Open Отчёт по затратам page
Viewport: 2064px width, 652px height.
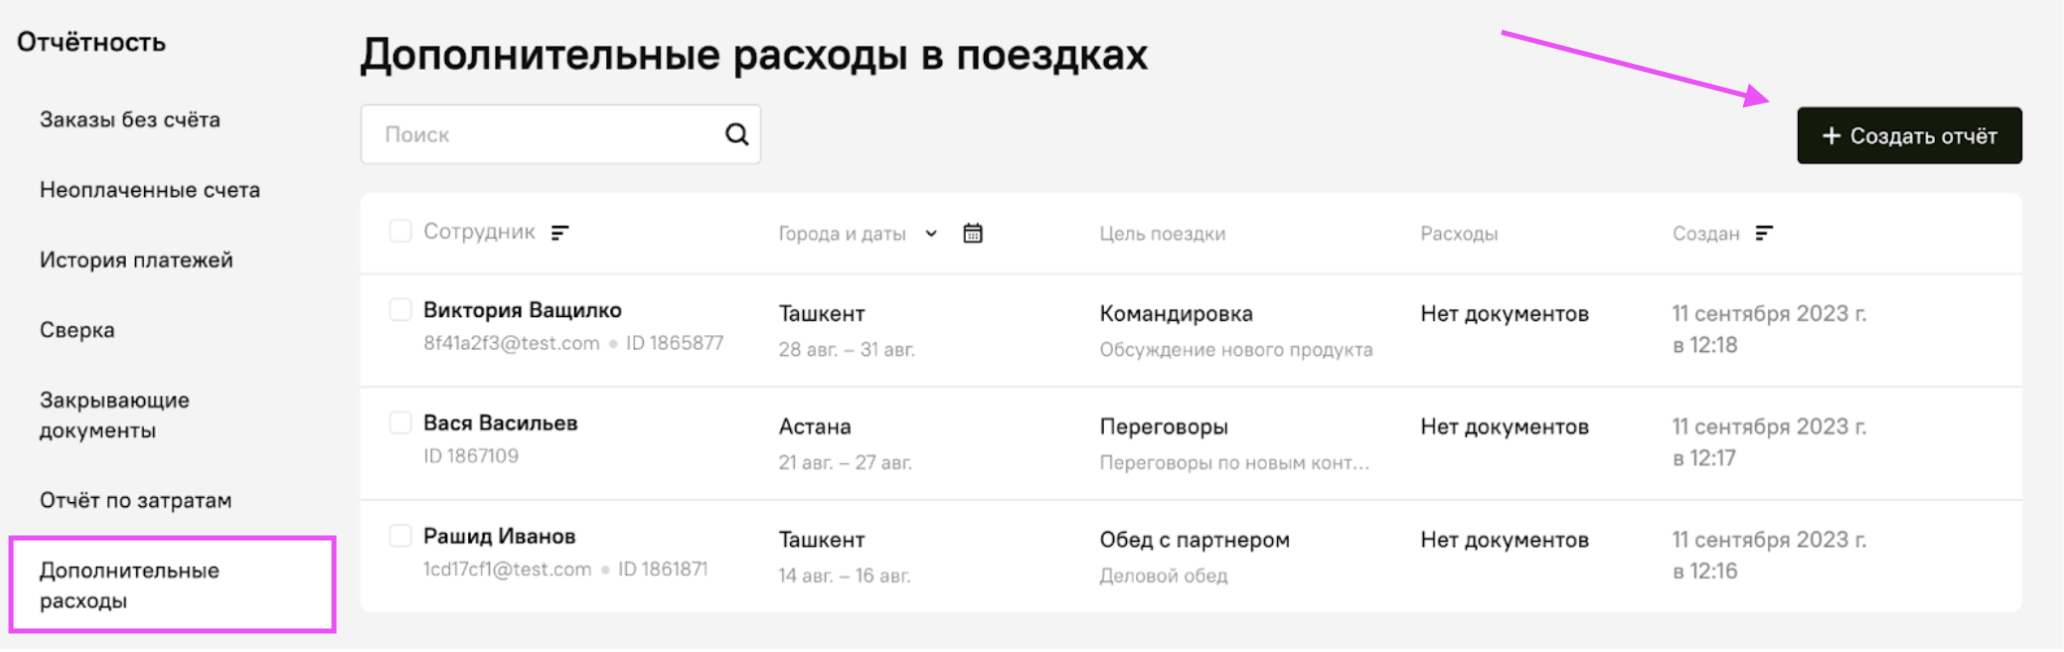pos(135,500)
